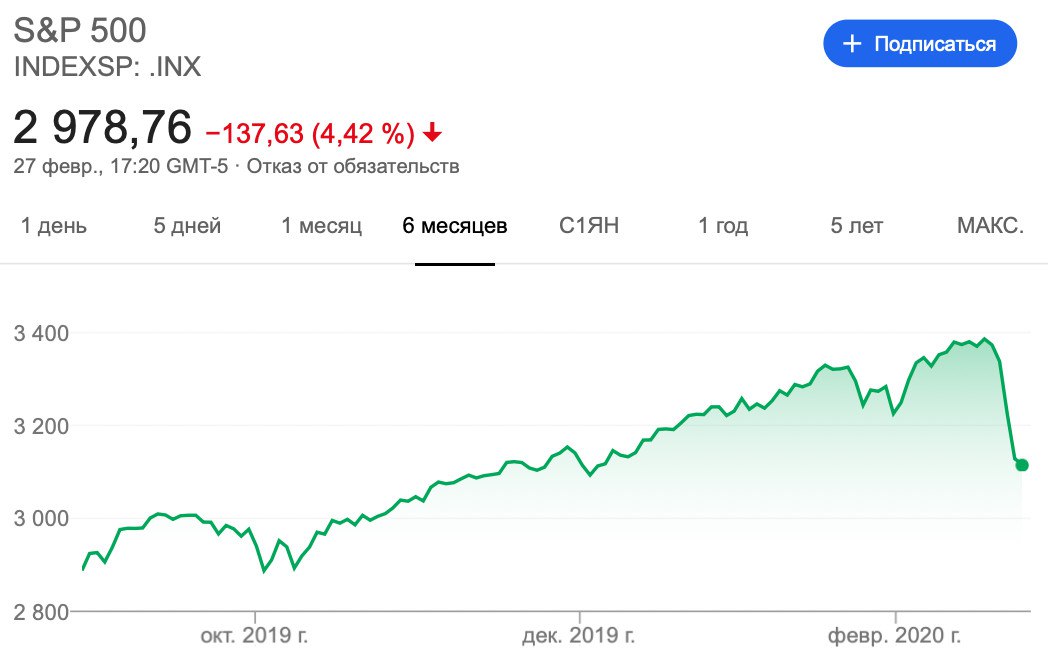The image size is (1048, 658).
Task: Click the дек. 2019 г. axis label
Action: pos(579,636)
